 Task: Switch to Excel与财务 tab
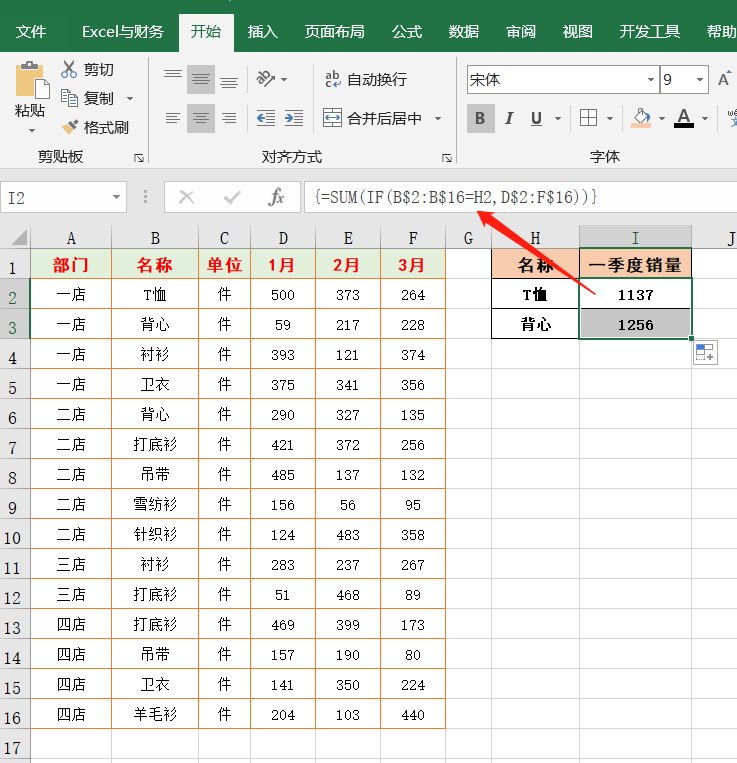(x=123, y=32)
